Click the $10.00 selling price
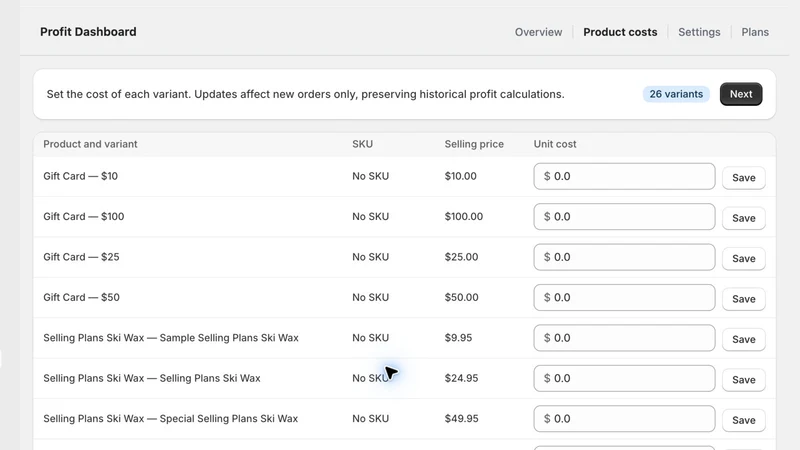The image size is (800, 450). pos(460,176)
